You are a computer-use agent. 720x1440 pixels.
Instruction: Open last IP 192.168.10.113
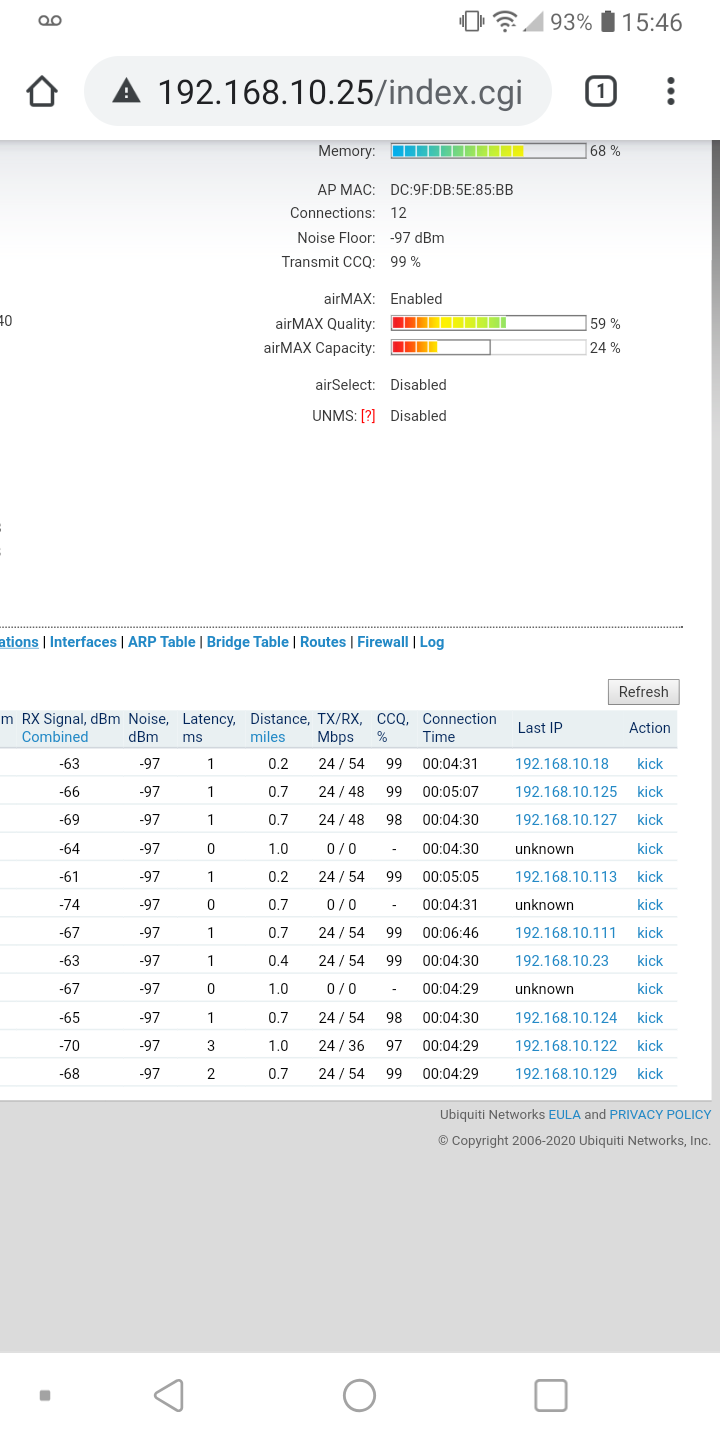tap(566, 877)
